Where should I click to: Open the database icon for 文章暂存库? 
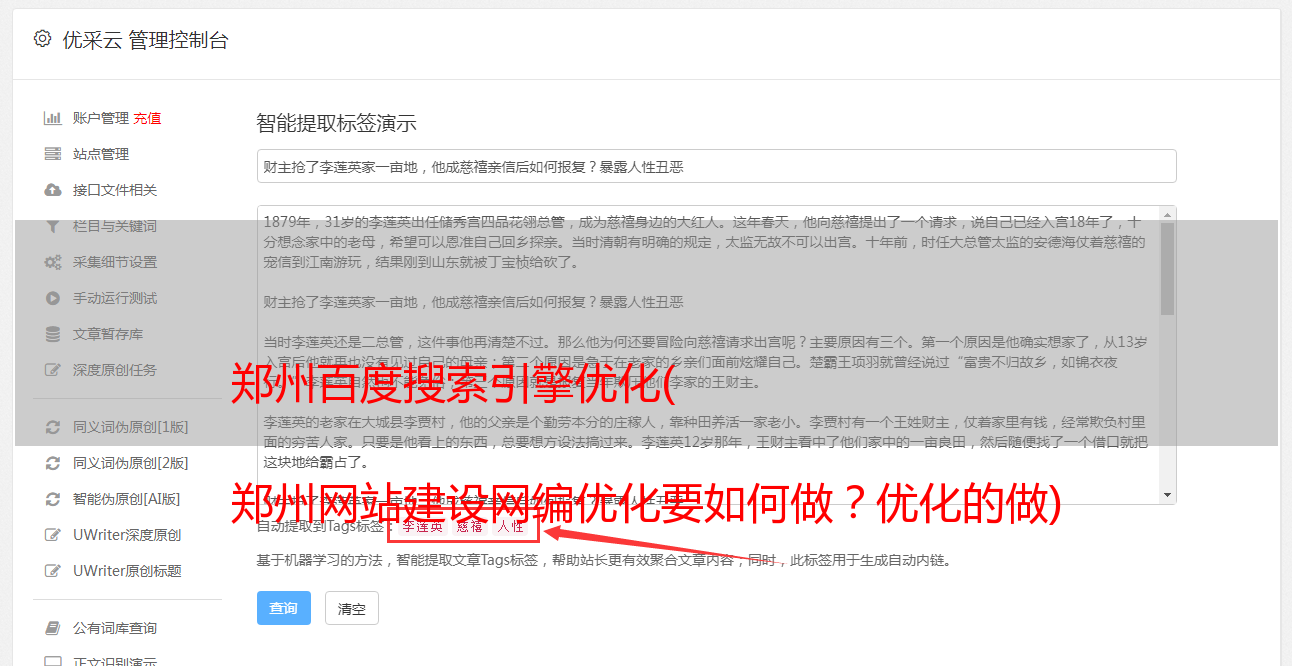coord(53,334)
